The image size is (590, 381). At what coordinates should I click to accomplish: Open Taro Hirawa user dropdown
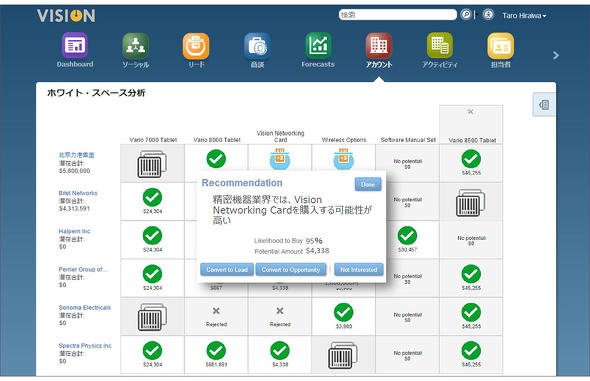(x=524, y=15)
